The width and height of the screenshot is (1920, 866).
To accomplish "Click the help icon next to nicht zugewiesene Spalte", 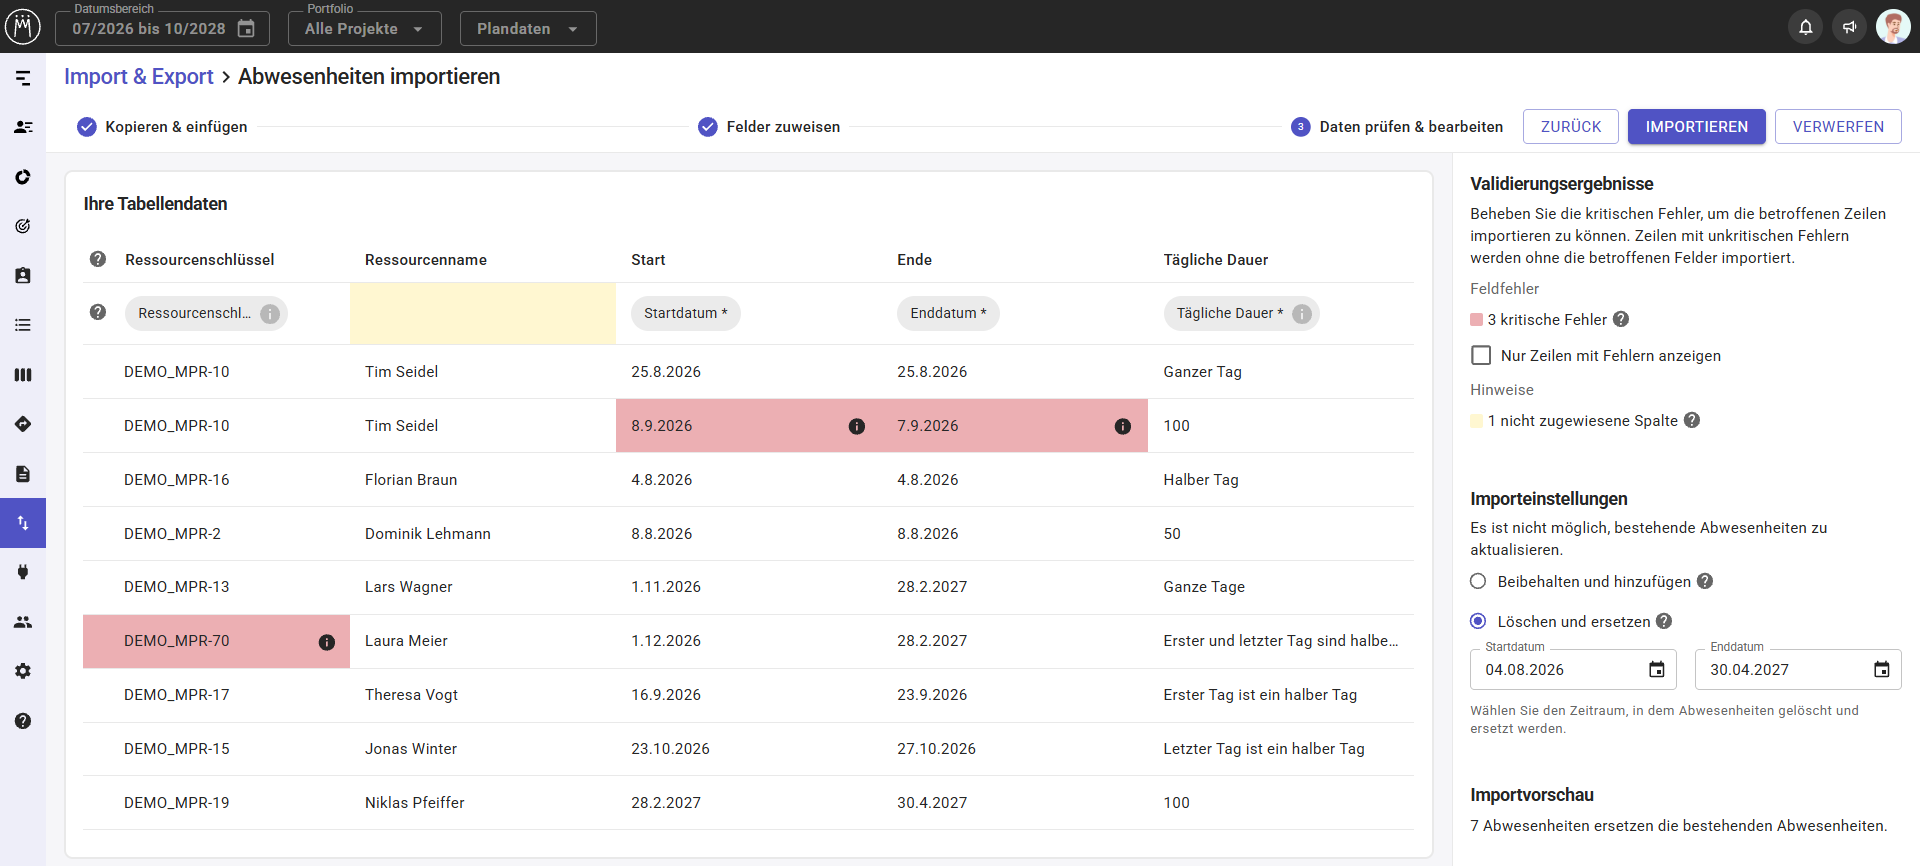I will [x=1692, y=420].
